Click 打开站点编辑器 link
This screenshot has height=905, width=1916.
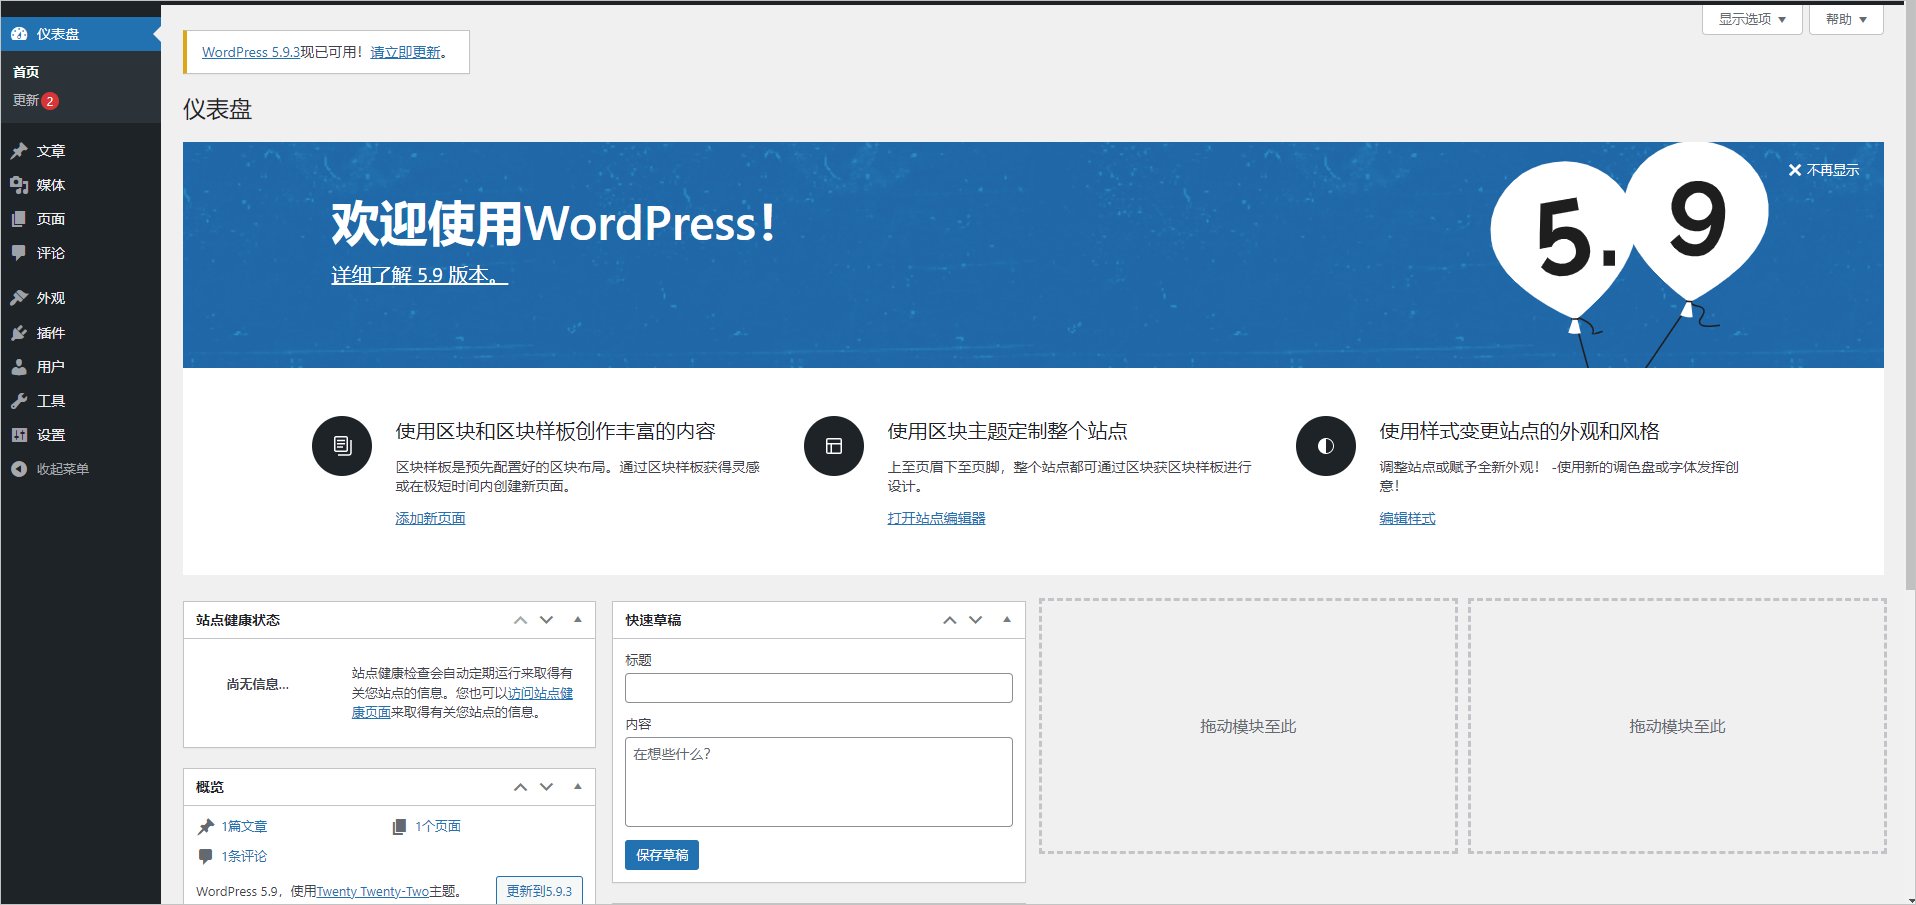coord(936,518)
